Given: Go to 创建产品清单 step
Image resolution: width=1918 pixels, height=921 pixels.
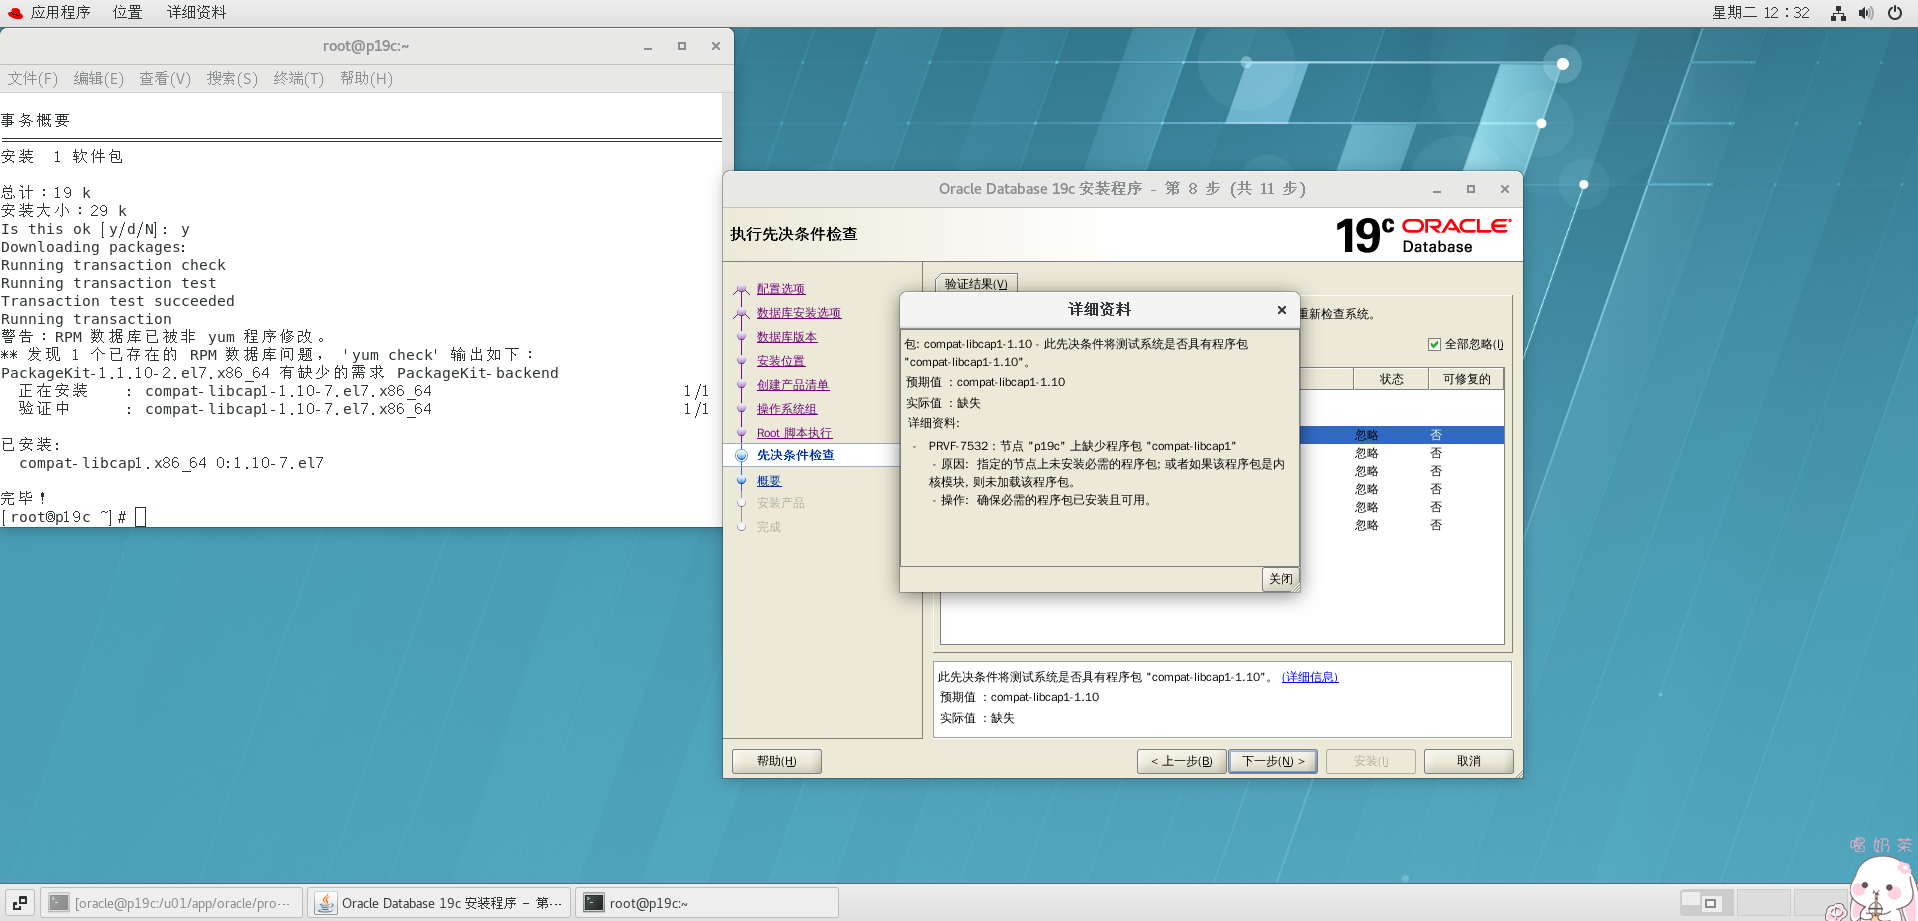Looking at the screenshot, I should point(793,385).
